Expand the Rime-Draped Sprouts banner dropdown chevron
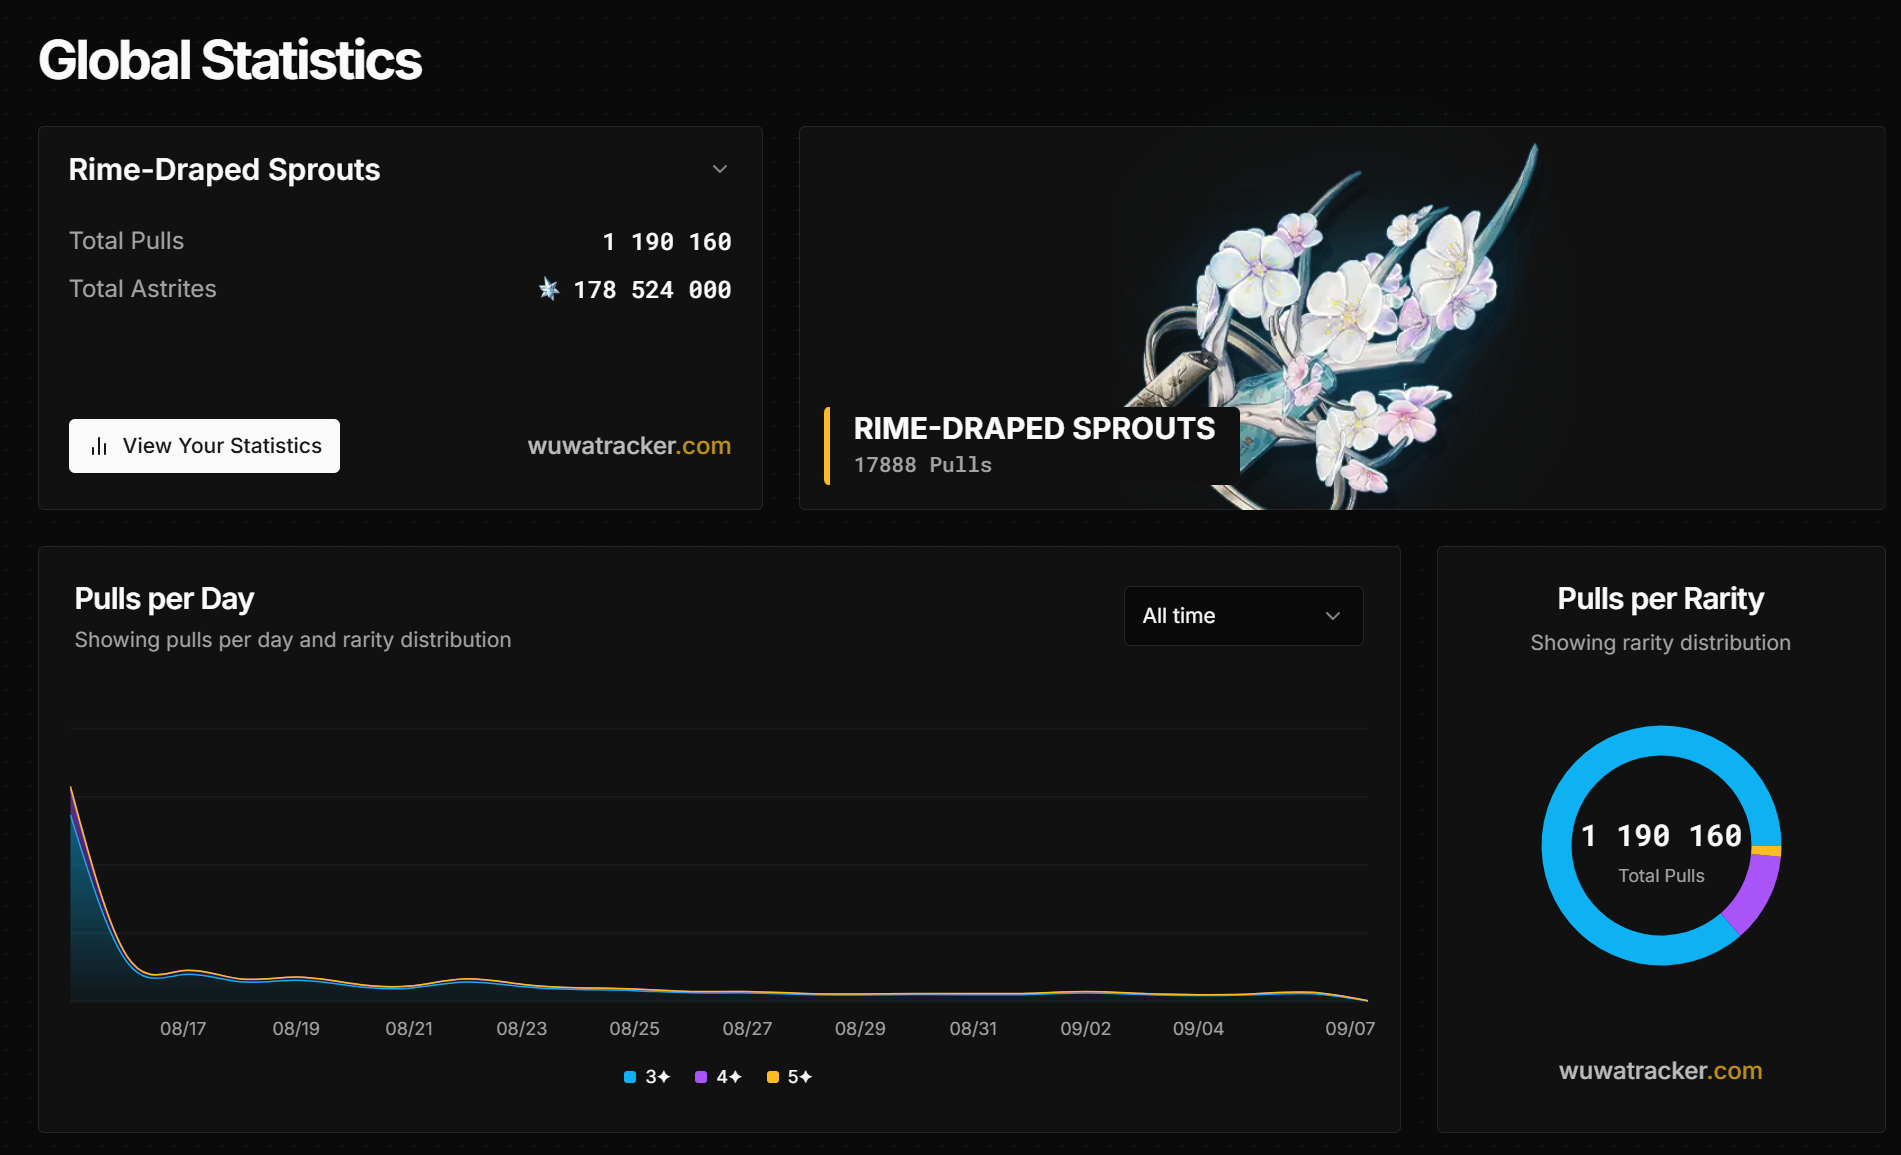The height and width of the screenshot is (1155, 1901). pyautogui.click(x=720, y=169)
